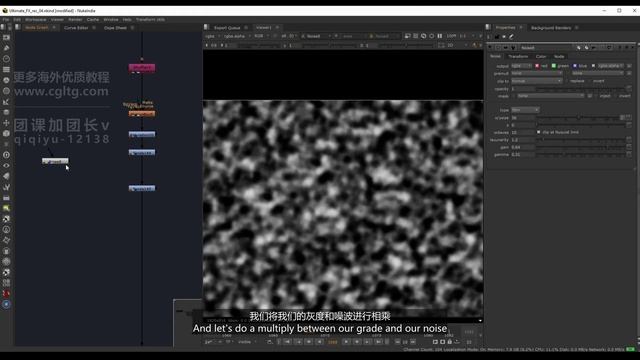The image size is (640, 360).
Task: Open the viewer rgba channel dropdown
Action: pos(212,36)
